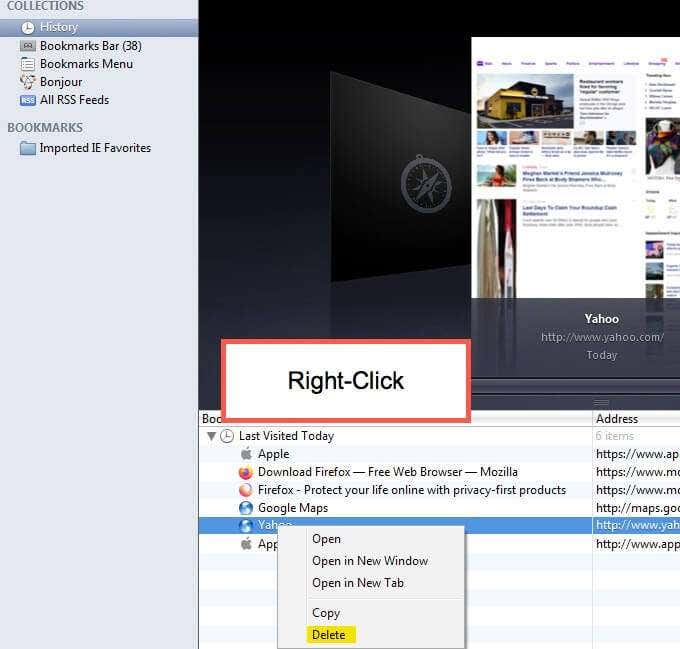Click the www.yahoo.com URL under preview
Screen dimensions: 680x649
602,337
